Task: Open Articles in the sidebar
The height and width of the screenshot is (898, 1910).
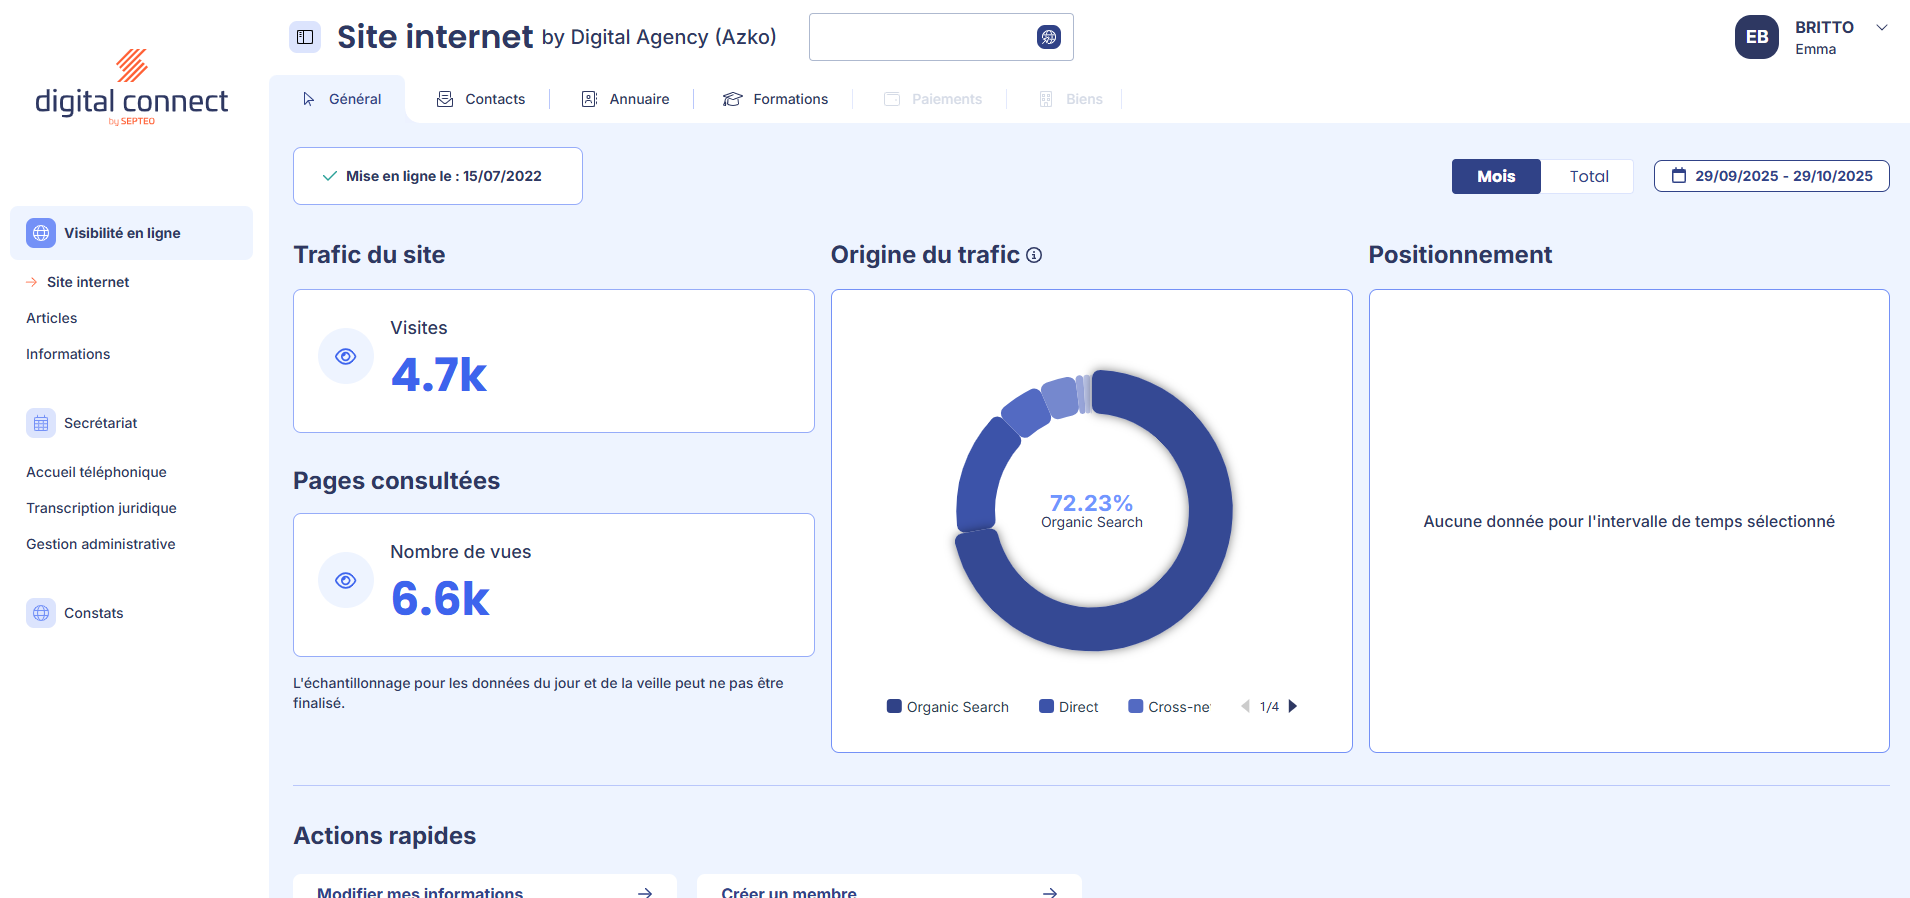Action: [x=52, y=318]
